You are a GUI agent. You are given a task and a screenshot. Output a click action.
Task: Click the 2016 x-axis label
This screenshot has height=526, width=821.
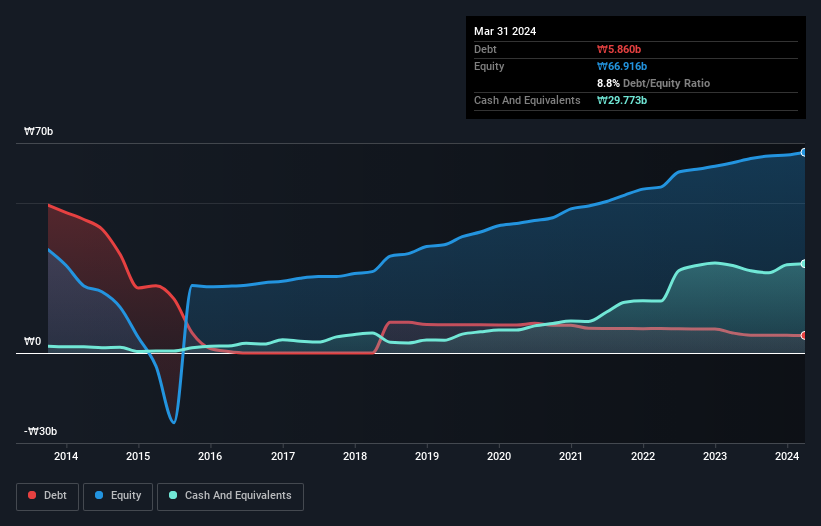[210, 456]
